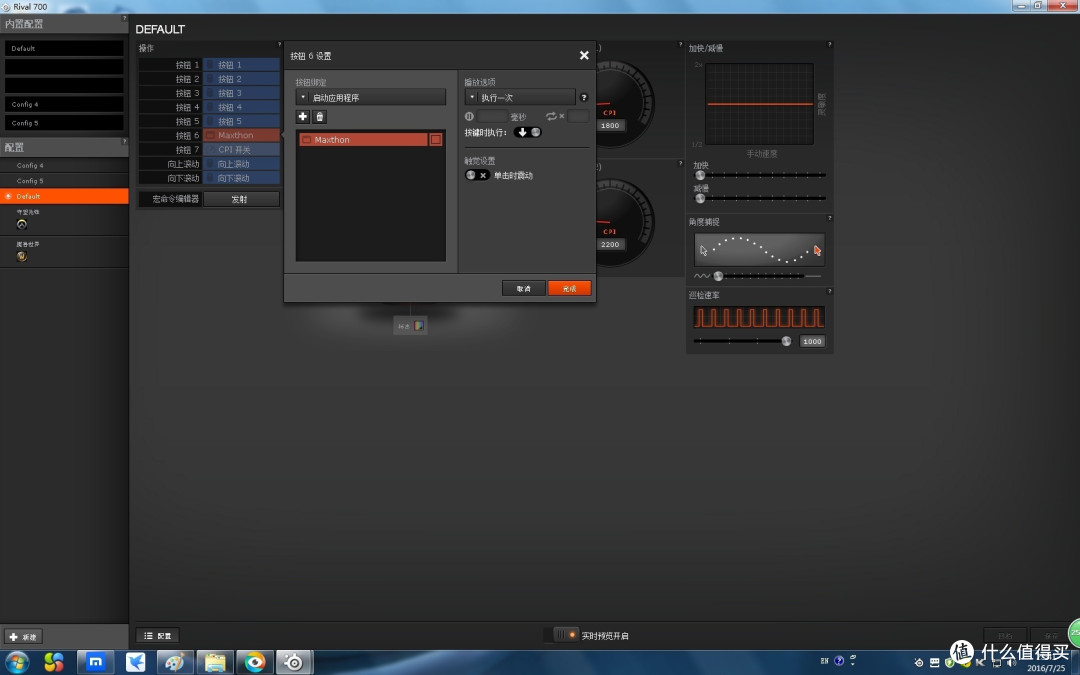
Task: Click the Maxthon entry's red square icon
Action: 435,140
